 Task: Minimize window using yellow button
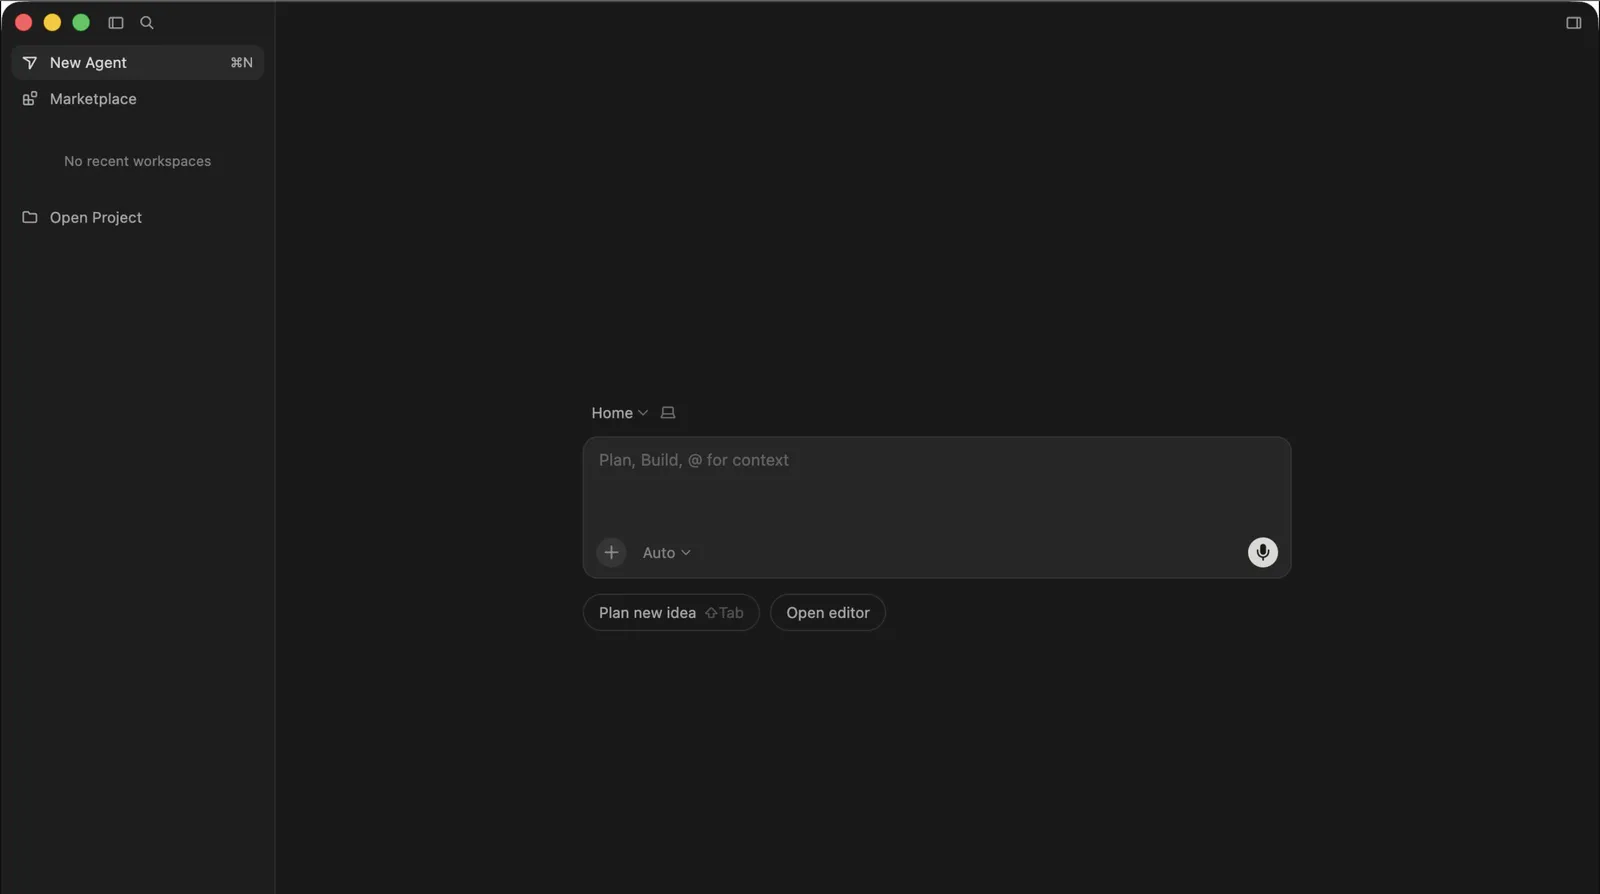click(52, 22)
